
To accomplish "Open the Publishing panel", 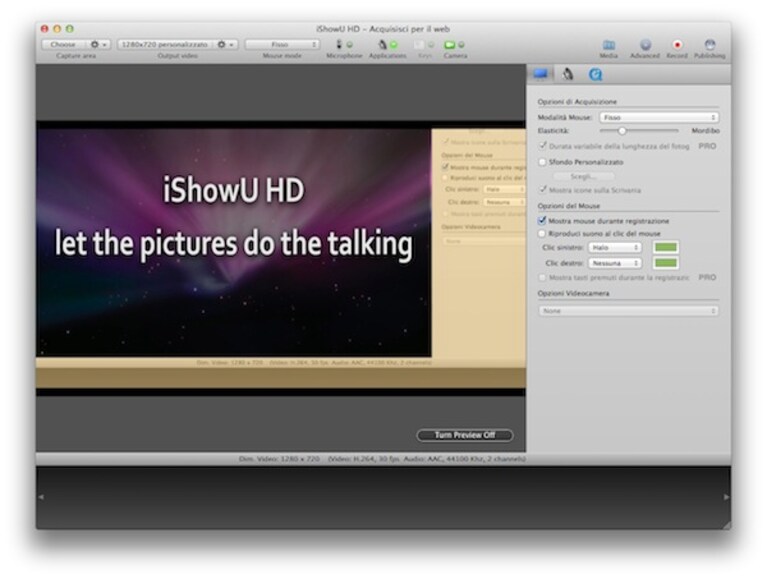I will click(709, 48).
